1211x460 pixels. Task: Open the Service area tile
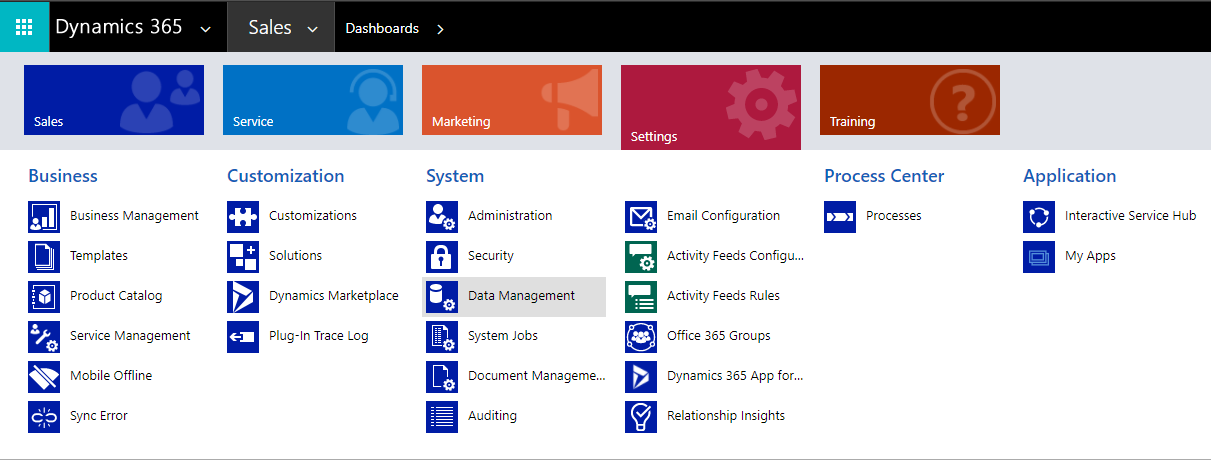[x=313, y=100]
